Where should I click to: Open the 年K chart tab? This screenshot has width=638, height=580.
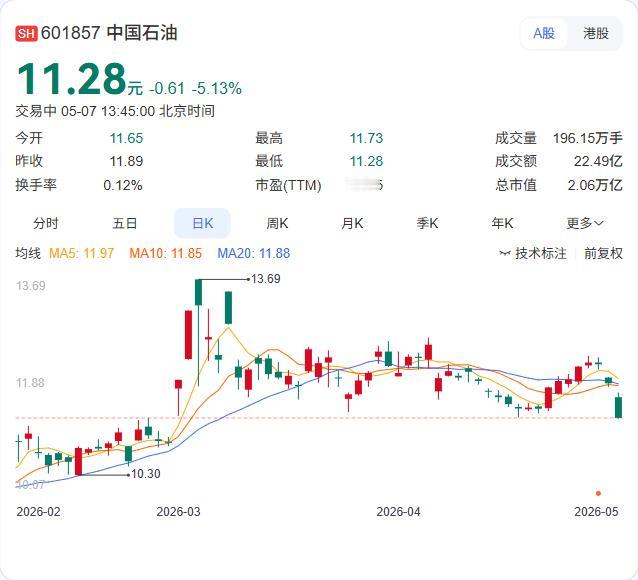click(x=502, y=223)
